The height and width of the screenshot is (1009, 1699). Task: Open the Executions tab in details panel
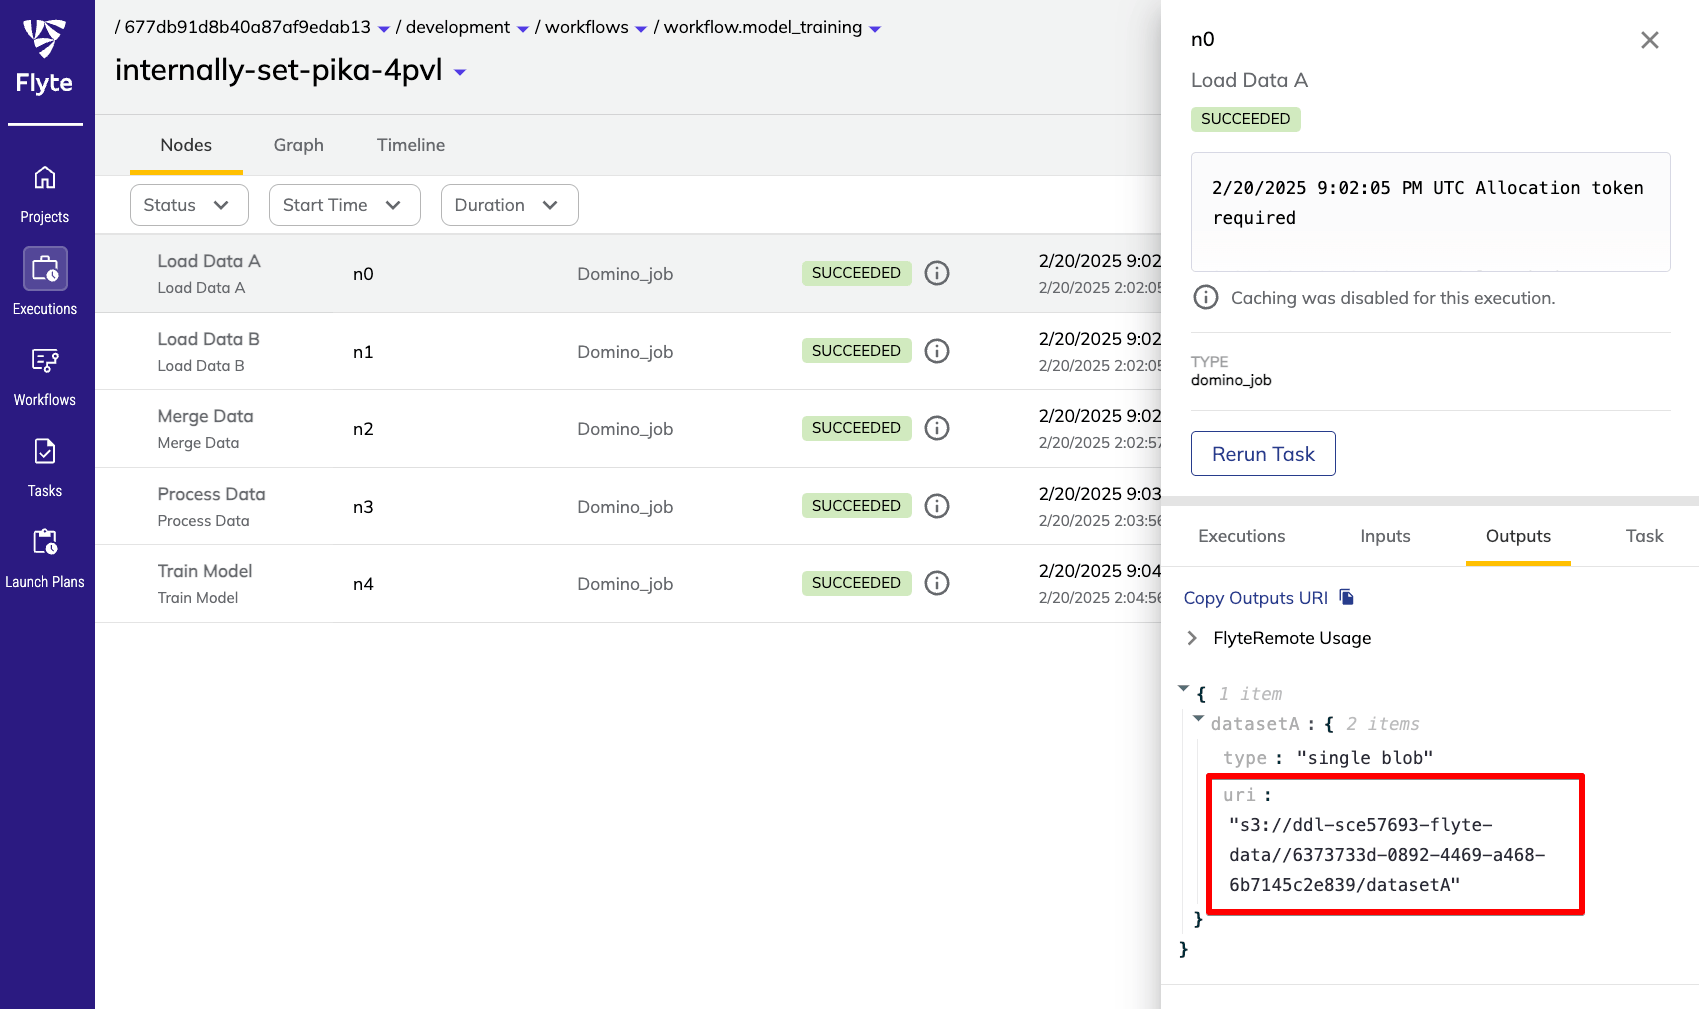[x=1242, y=536]
